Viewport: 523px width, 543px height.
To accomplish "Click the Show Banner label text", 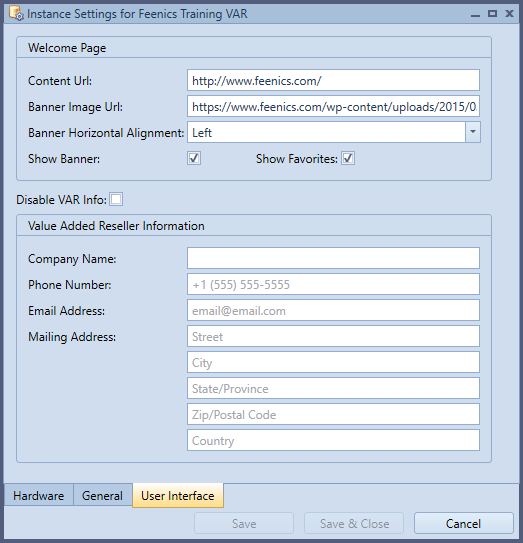I will 64,159.
